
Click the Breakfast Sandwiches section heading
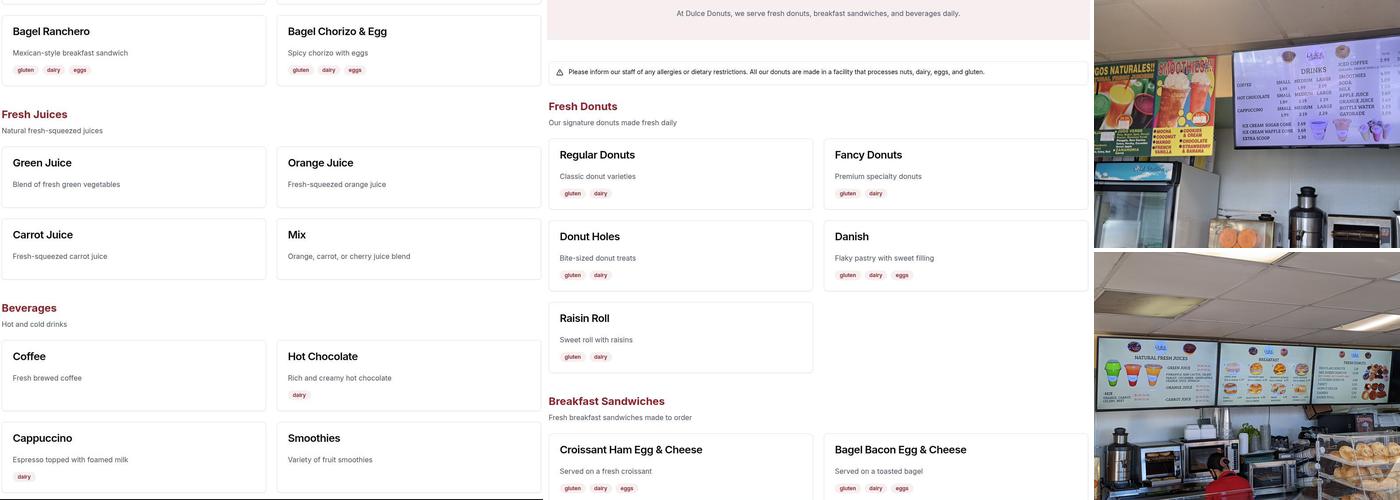click(606, 401)
